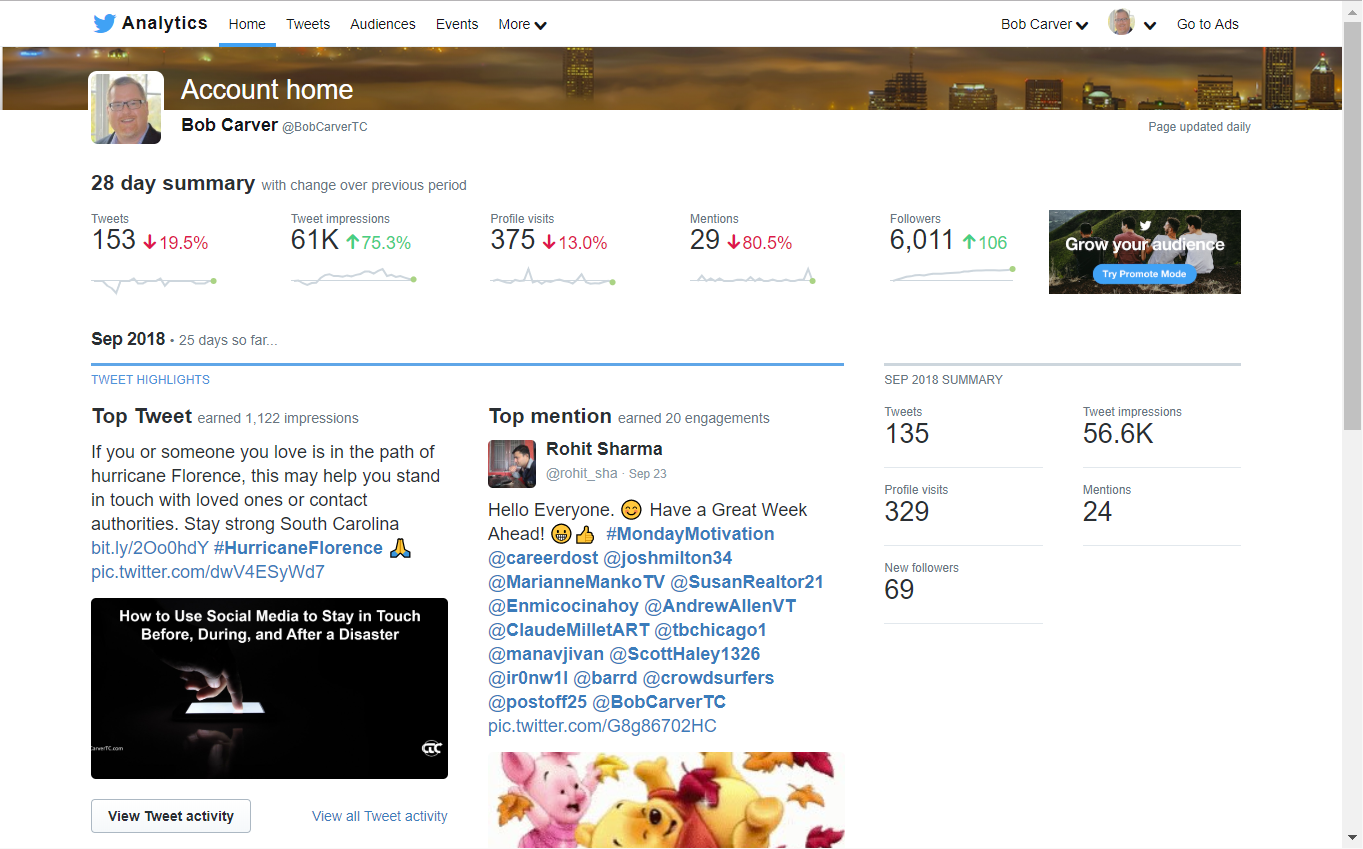
Task: Click the @manavjivan mention
Action: pyautogui.click(x=546, y=654)
